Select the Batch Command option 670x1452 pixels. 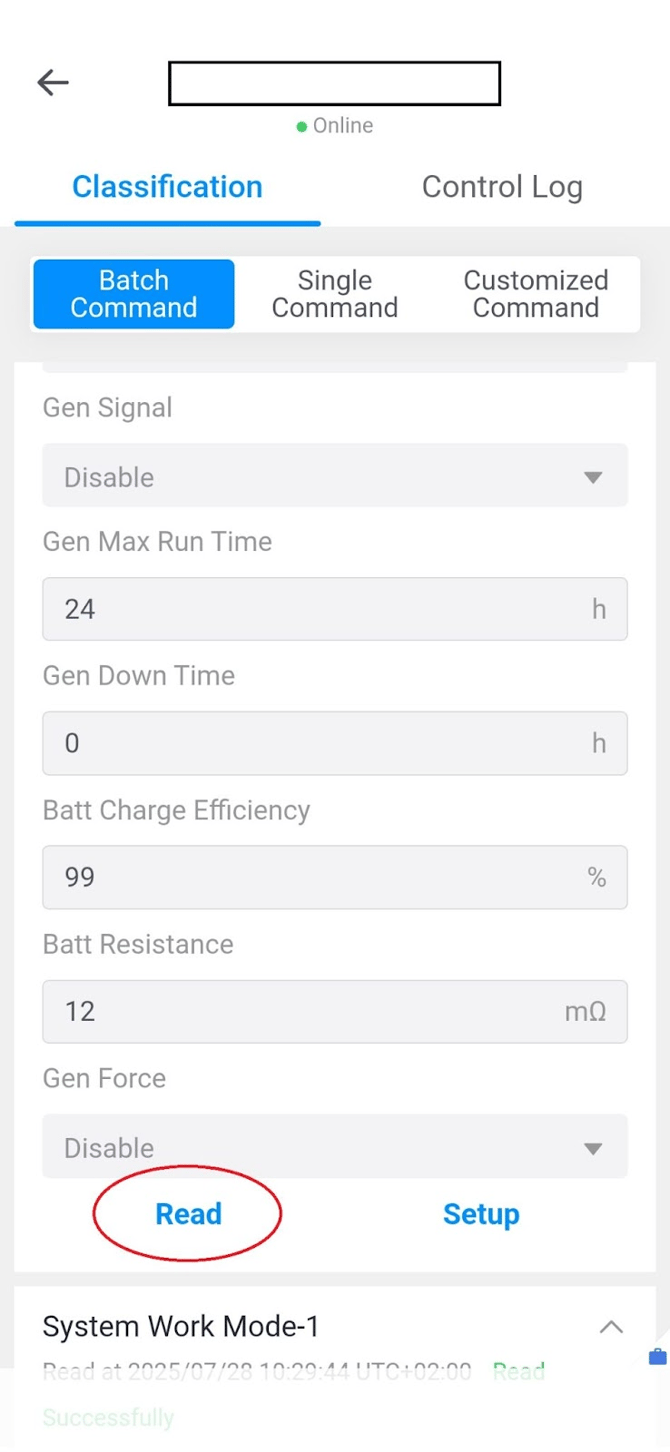coord(134,294)
